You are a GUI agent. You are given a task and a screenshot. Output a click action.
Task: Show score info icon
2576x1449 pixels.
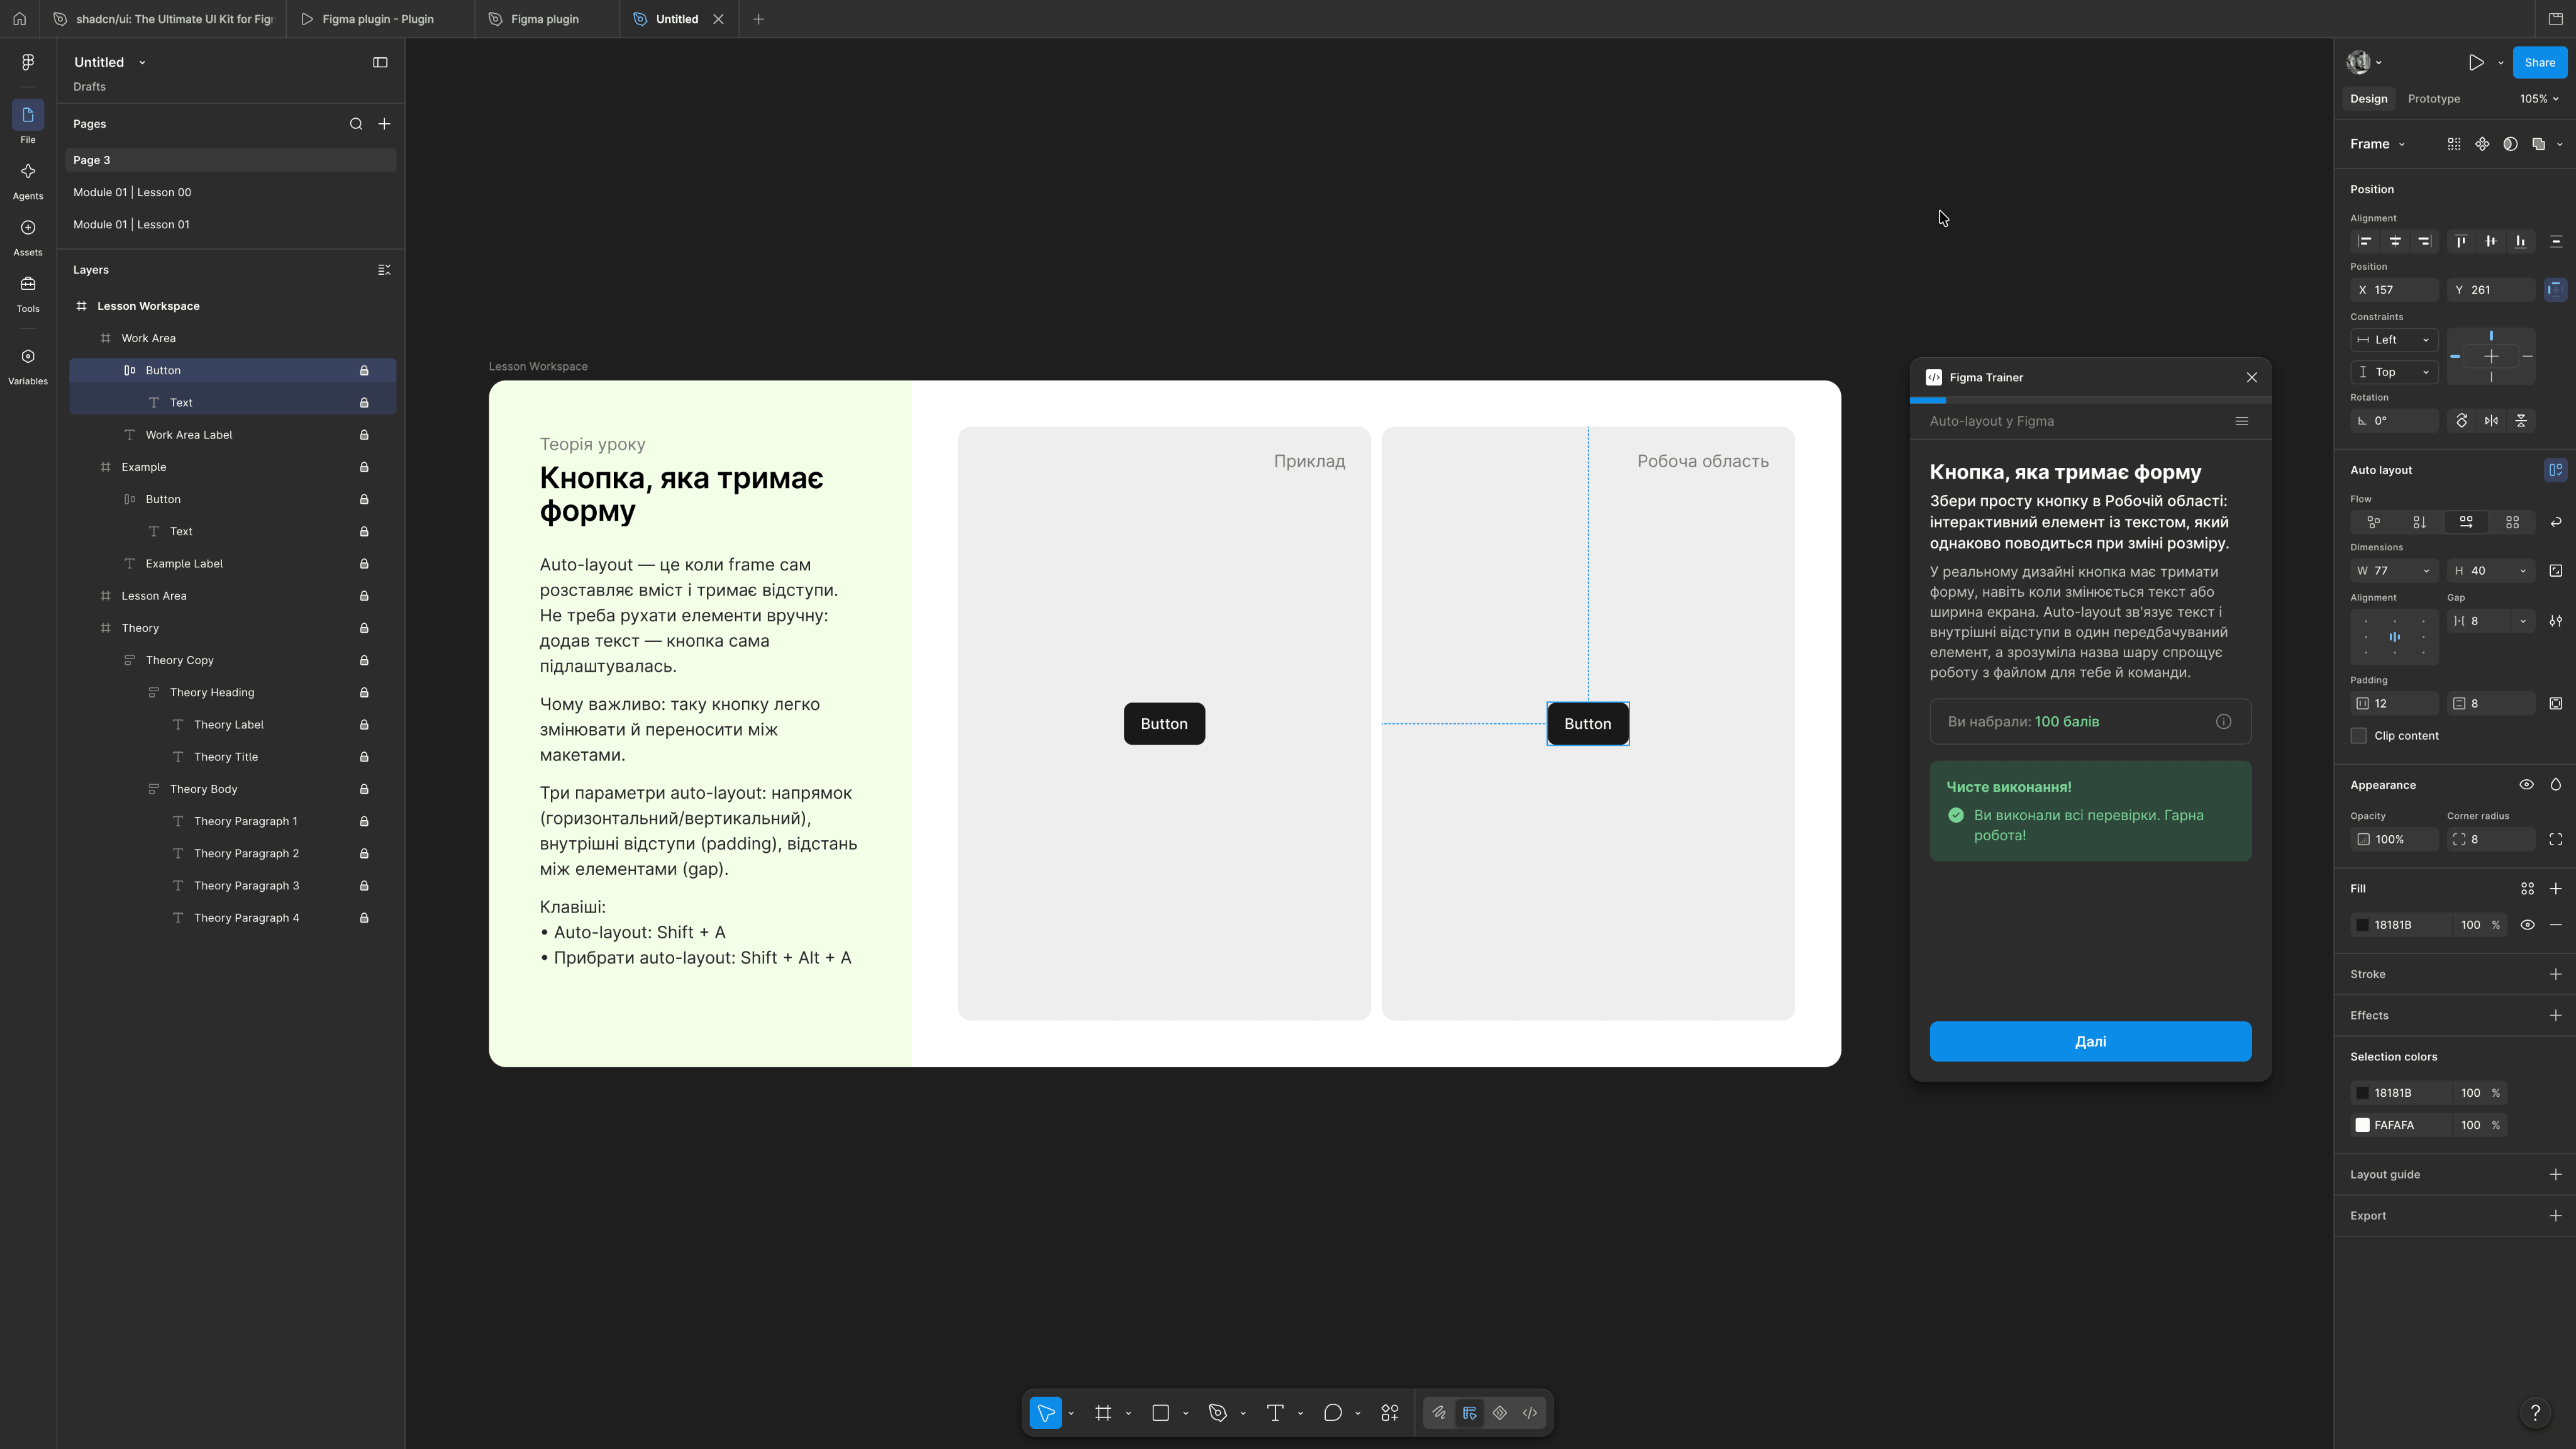pos(2223,722)
